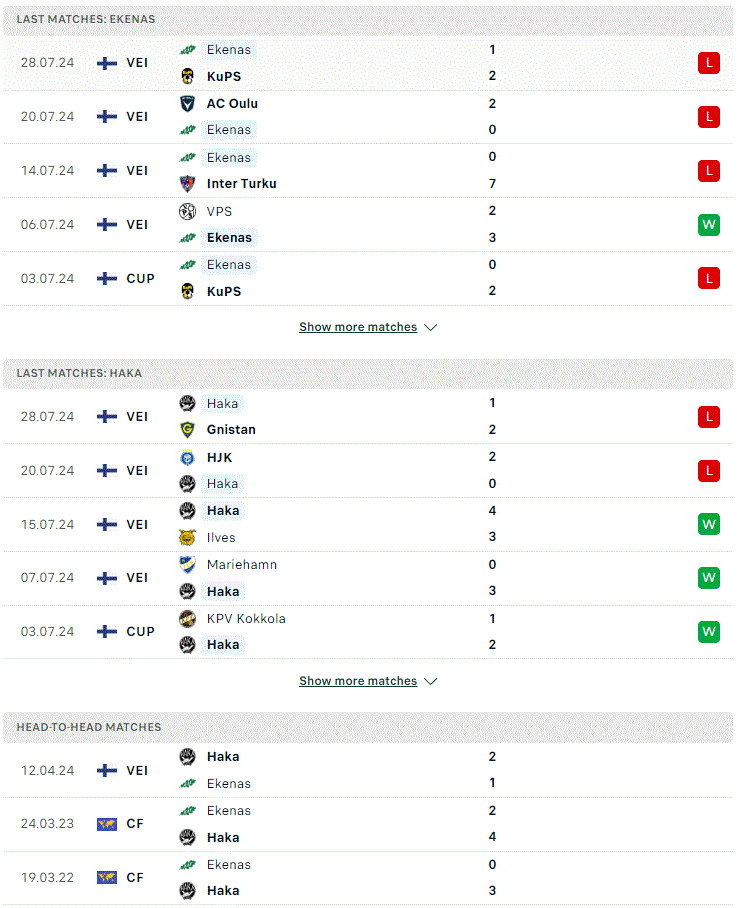Viewport: 744px width, 908px height.
Task: Click the KPV Kokkola team logo
Action: pyautogui.click(x=187, y=618)
